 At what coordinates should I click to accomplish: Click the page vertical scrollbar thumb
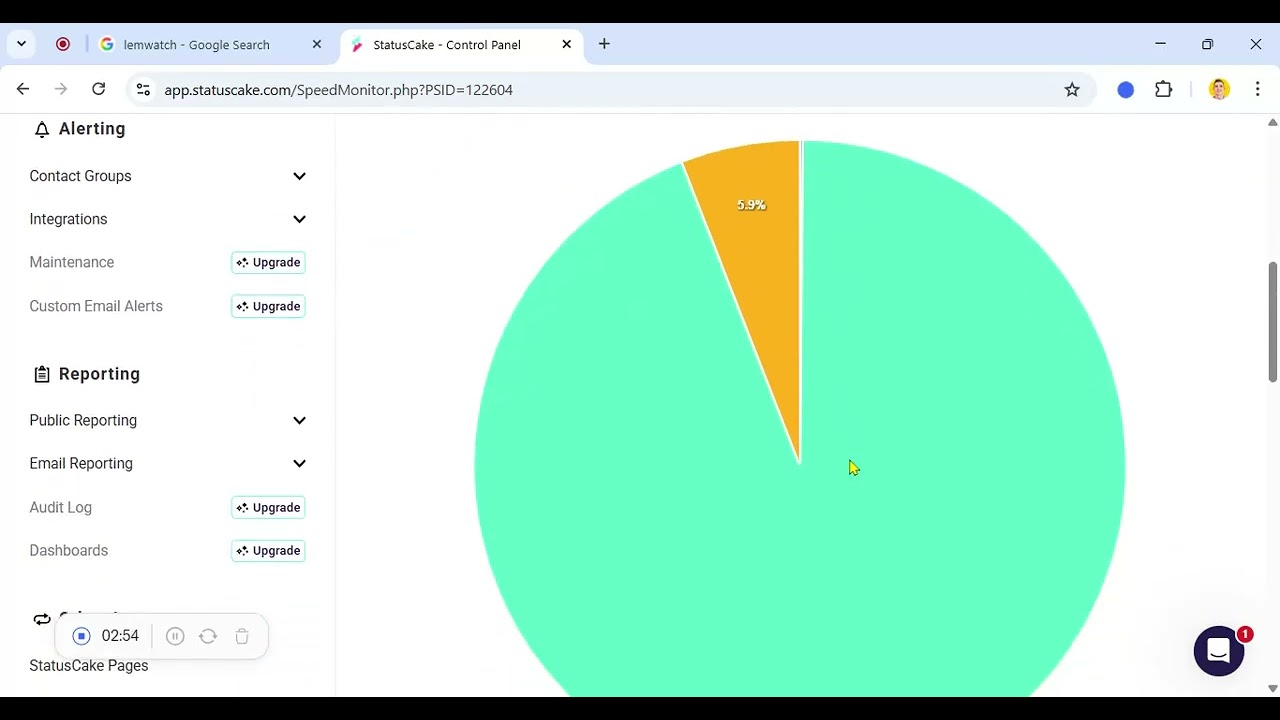[x=1272, y=322]
